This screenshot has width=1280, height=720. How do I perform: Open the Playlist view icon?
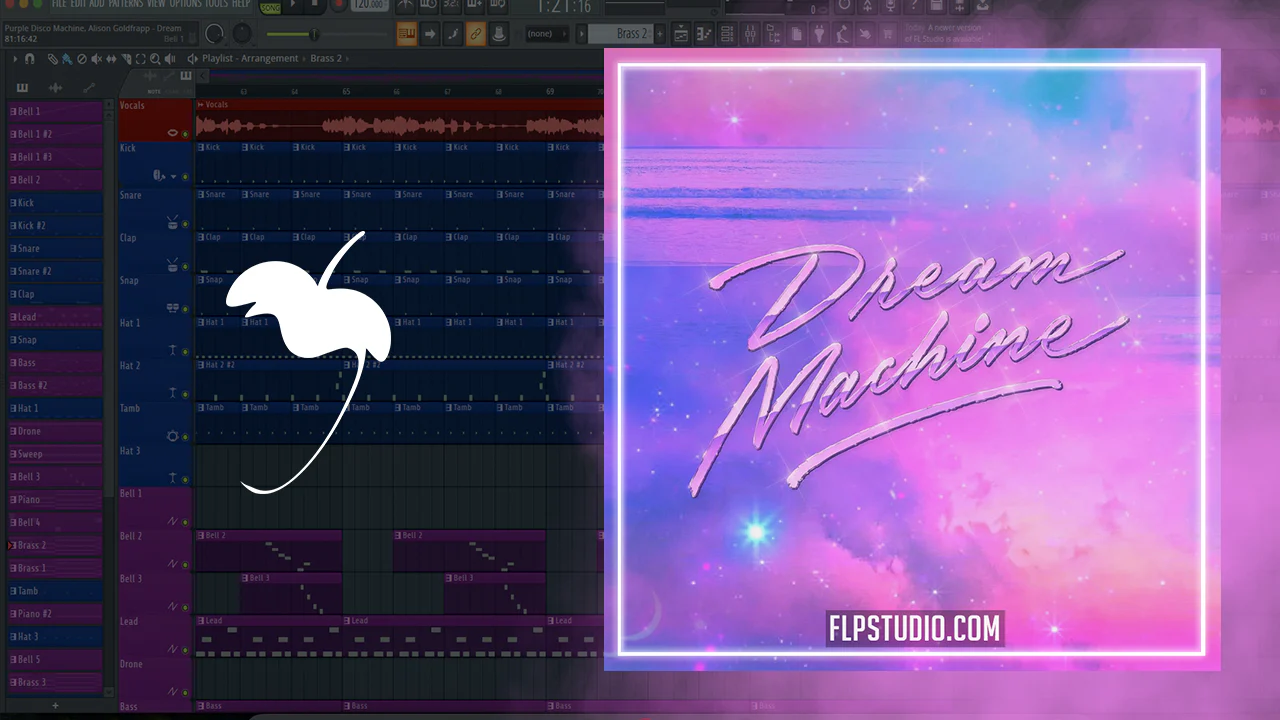pos(682,34)
